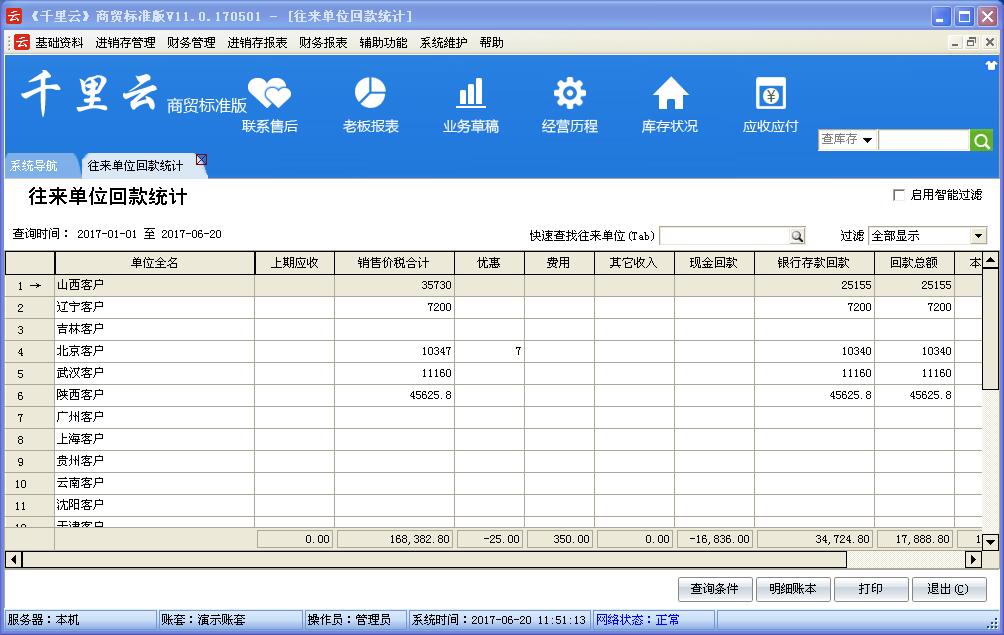1004x635 pixels.
Task: Open the 联系售后 heart icon
Action: pyautogui.click(x=269, y=95)
